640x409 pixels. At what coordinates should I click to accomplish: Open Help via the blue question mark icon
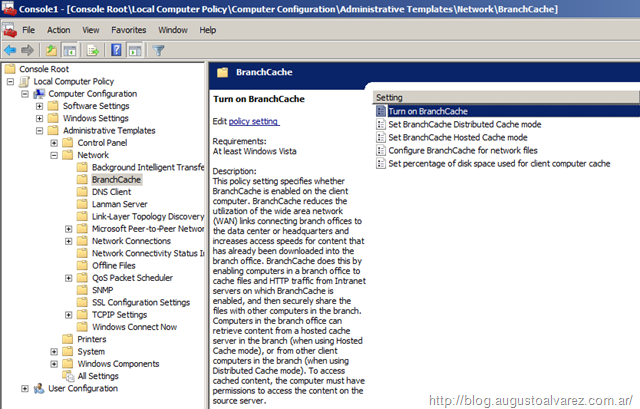pyautogui.click(x=116, y=48)
